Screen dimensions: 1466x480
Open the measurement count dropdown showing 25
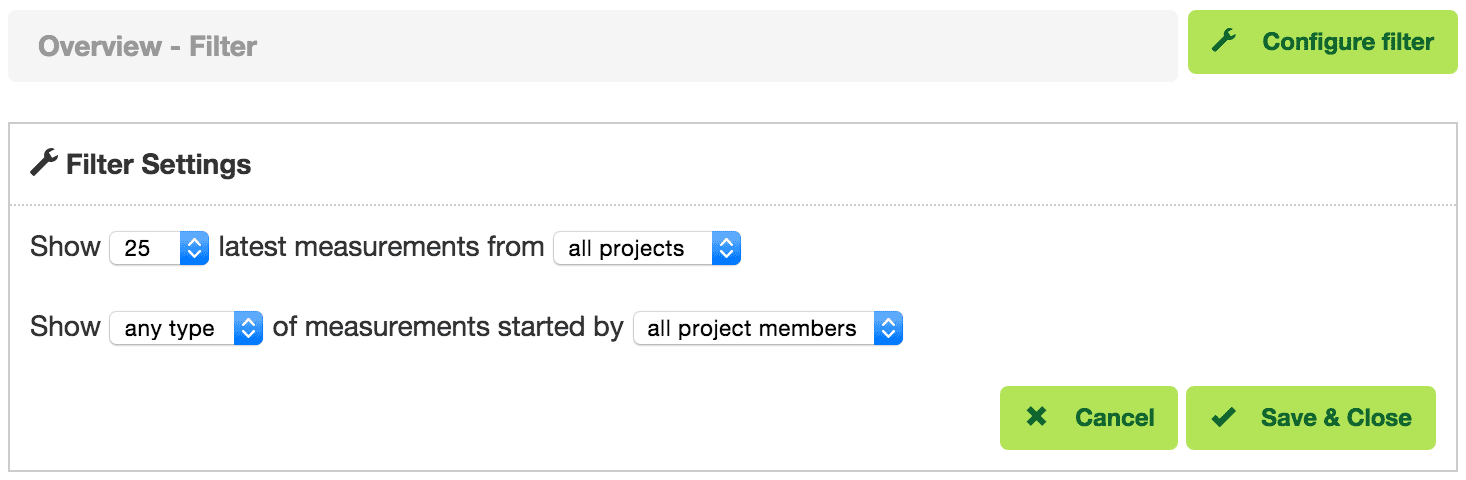coord(145,248)
